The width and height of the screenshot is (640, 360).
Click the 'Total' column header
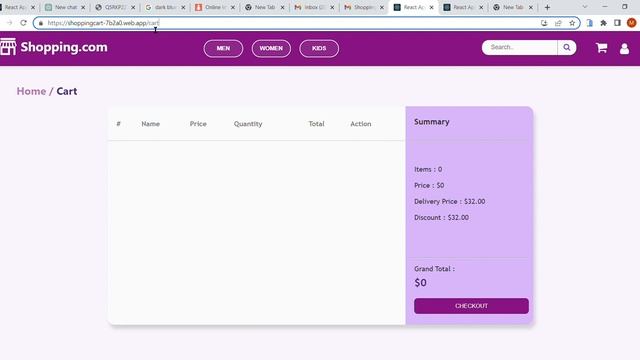316,124
